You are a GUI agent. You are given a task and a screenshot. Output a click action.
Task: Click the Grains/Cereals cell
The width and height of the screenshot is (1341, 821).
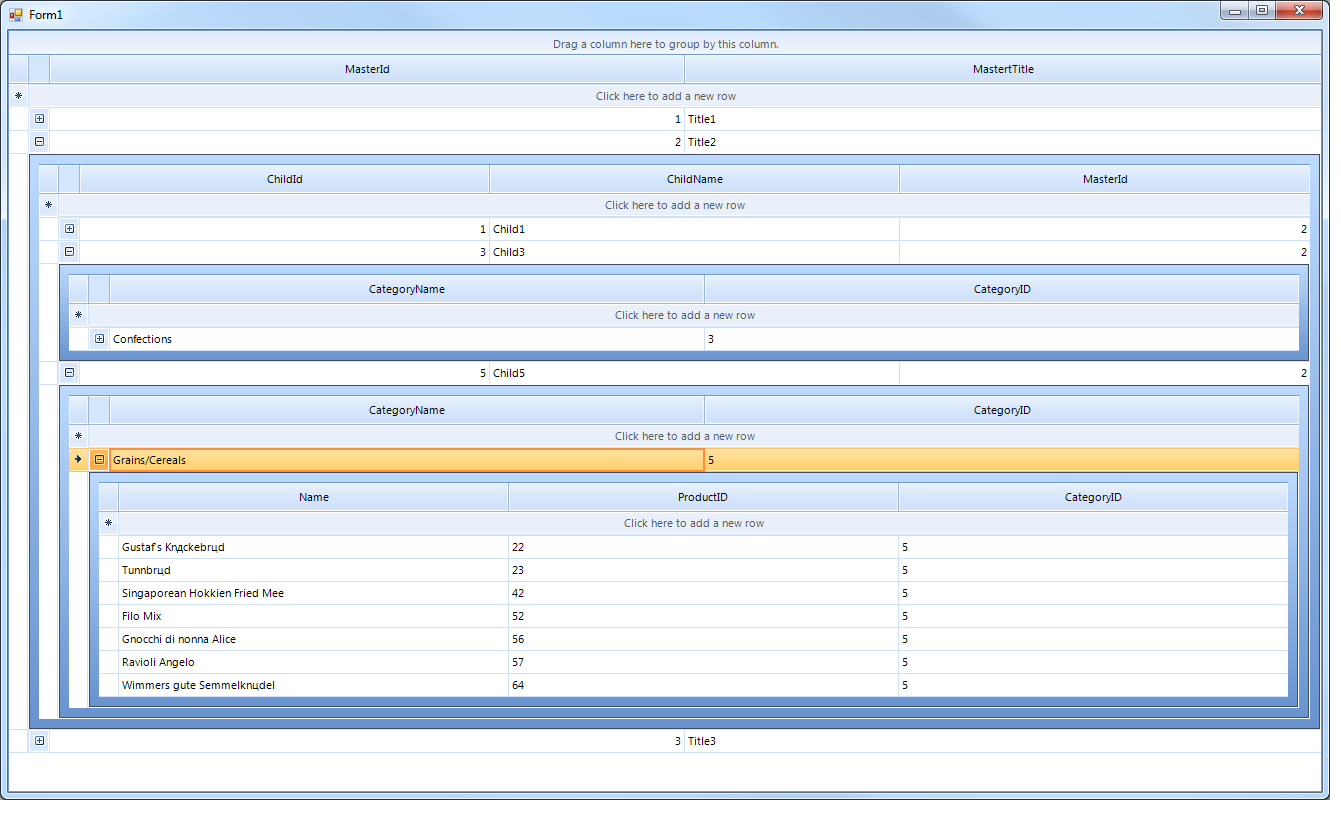pyautogui.click(x=407, y=460)
